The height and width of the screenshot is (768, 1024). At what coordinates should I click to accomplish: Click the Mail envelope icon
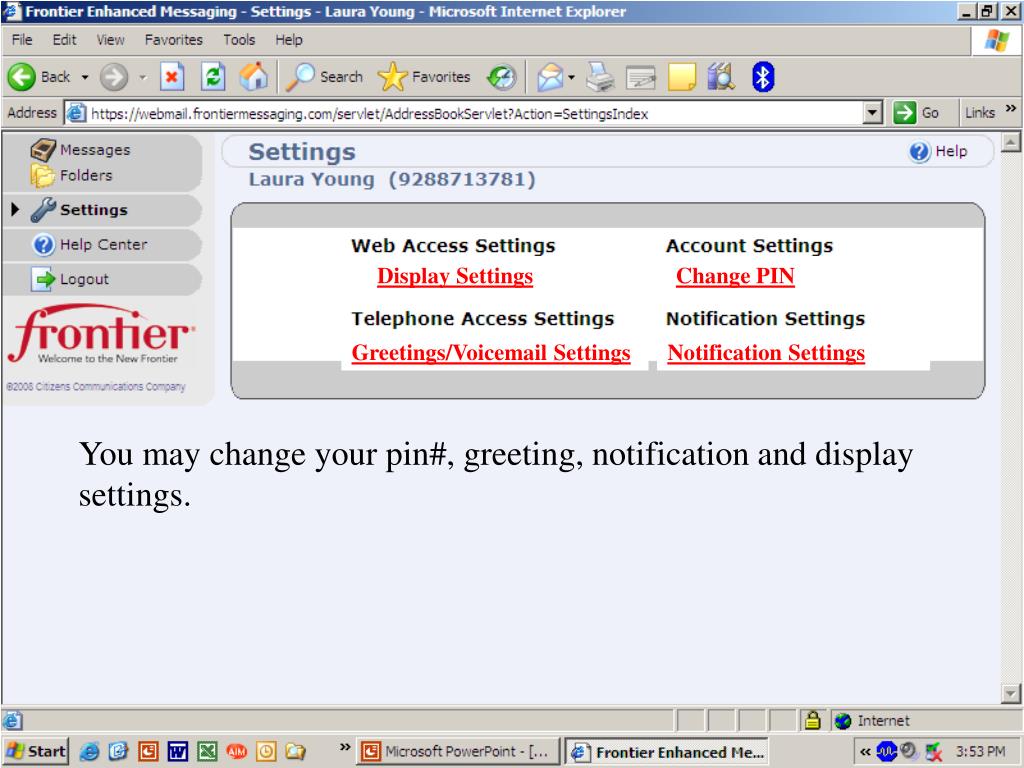550,77
